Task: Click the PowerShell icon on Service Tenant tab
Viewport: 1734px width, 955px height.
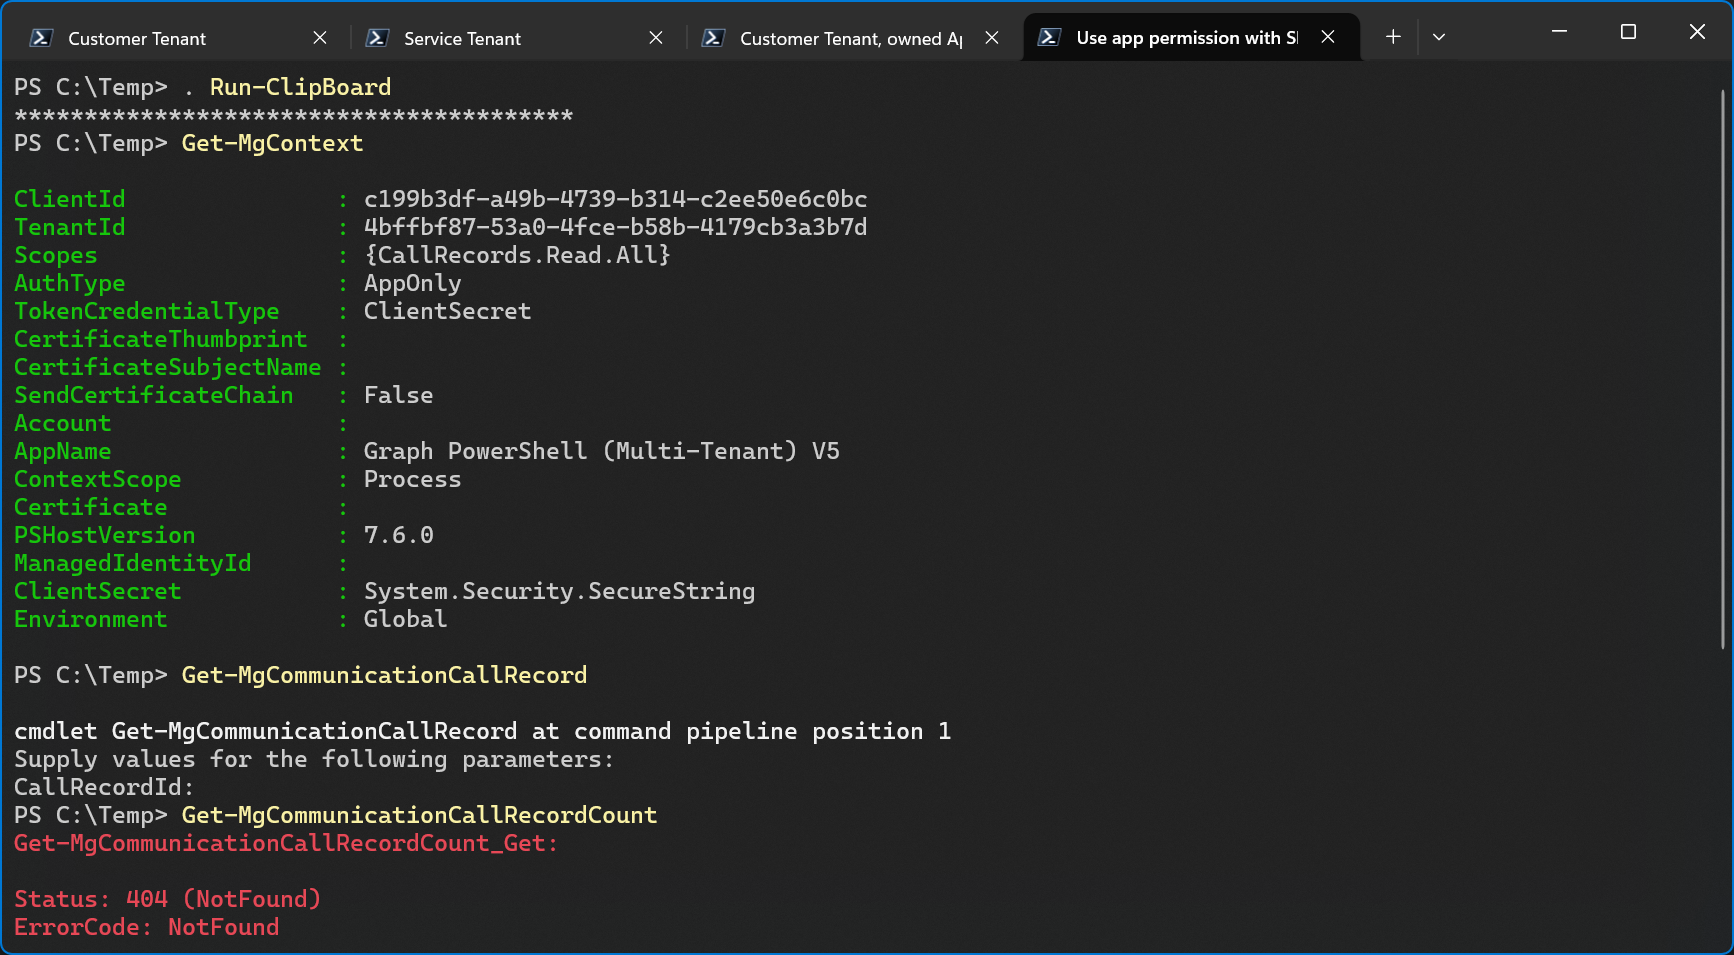Action: pyautogui.click(x=377, y=38)
